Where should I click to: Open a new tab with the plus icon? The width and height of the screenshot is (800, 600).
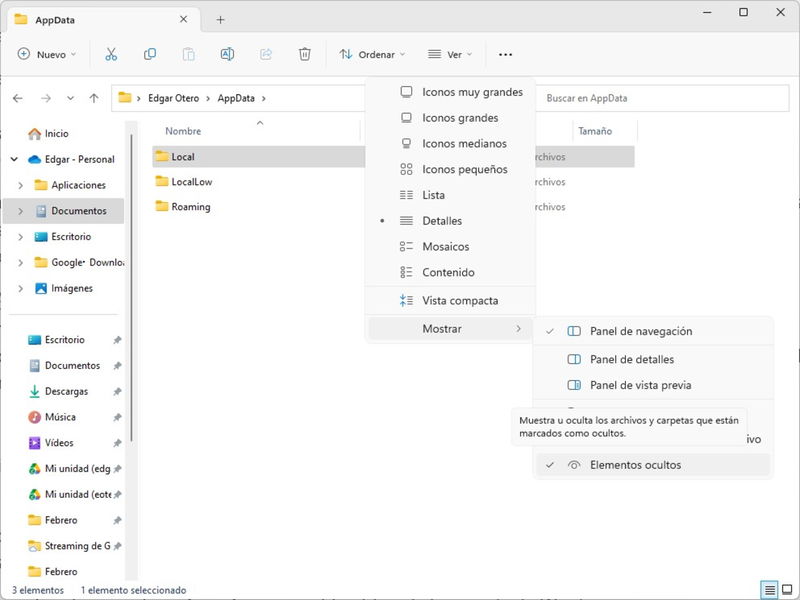218,19
